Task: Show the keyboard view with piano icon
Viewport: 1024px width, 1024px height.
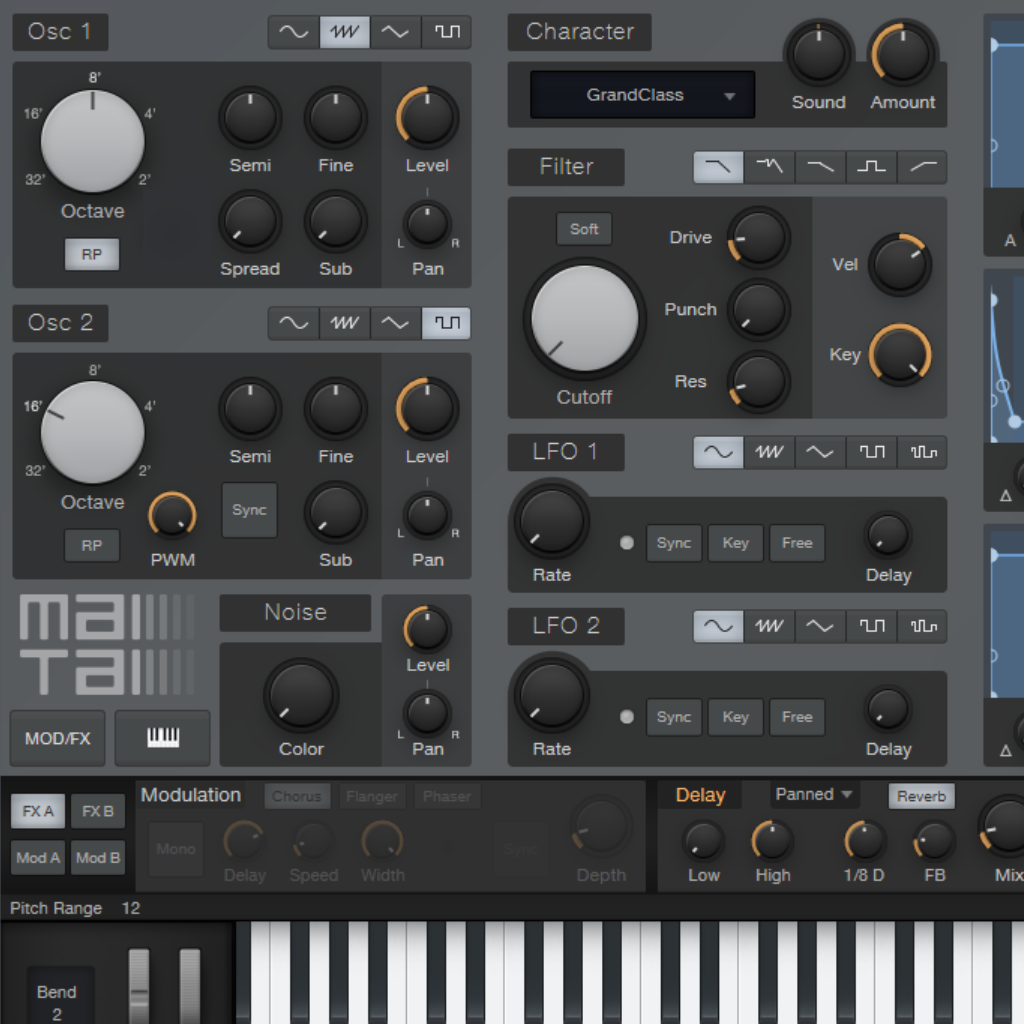Action: [163, 738]
